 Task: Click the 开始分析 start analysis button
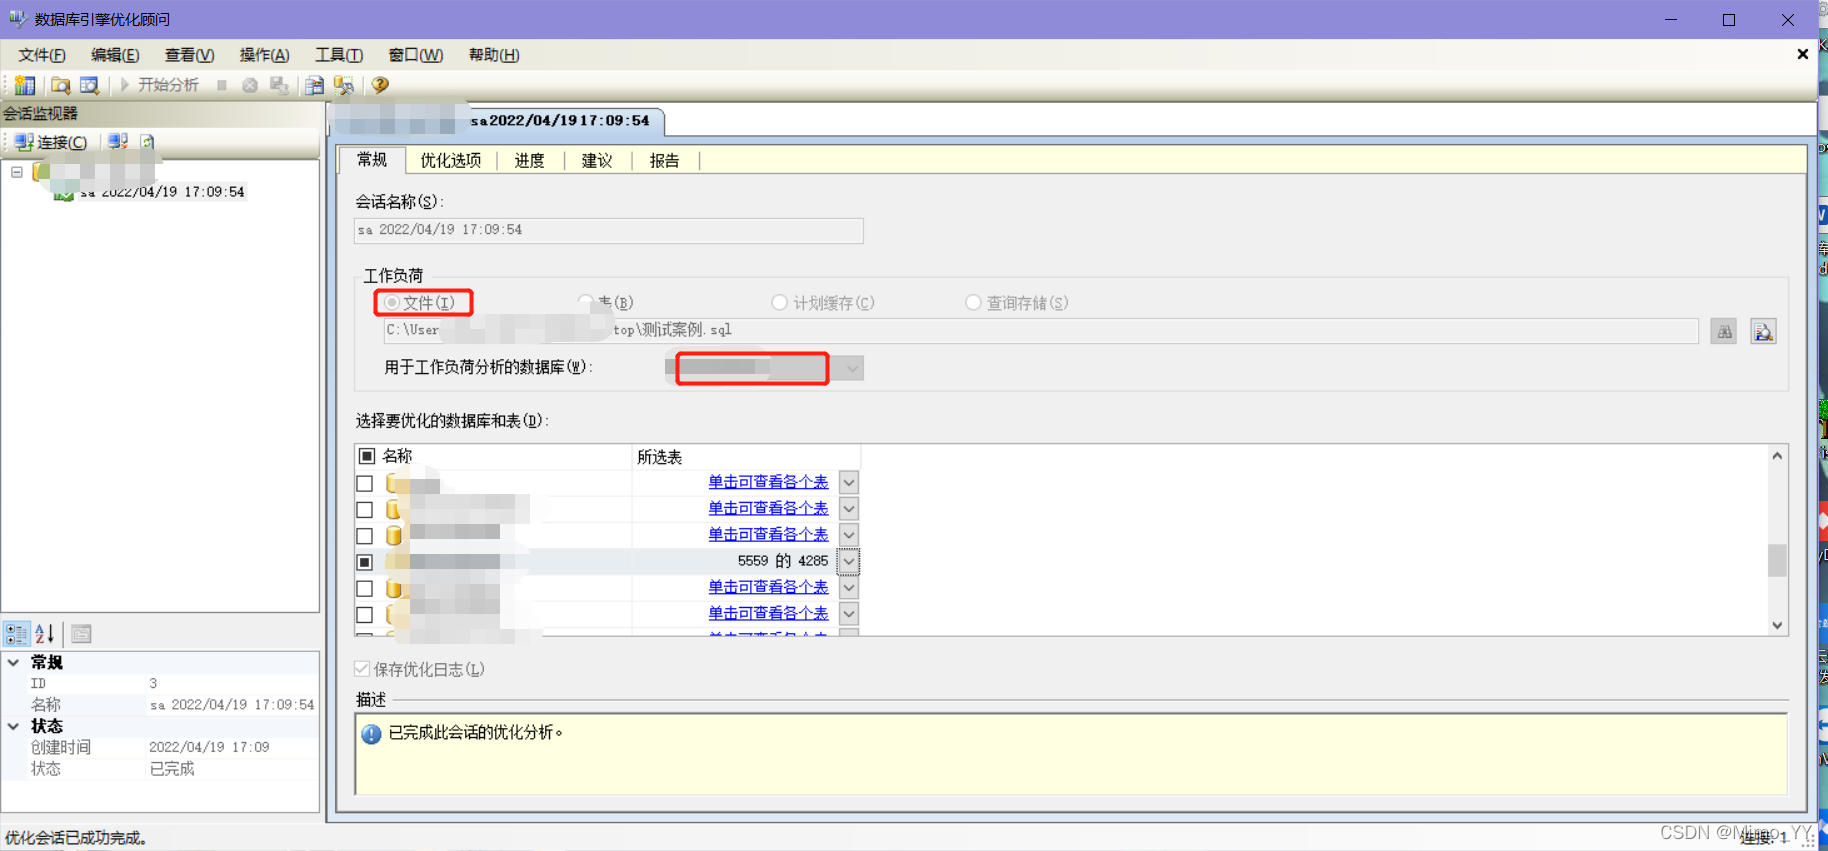(159, 85)
